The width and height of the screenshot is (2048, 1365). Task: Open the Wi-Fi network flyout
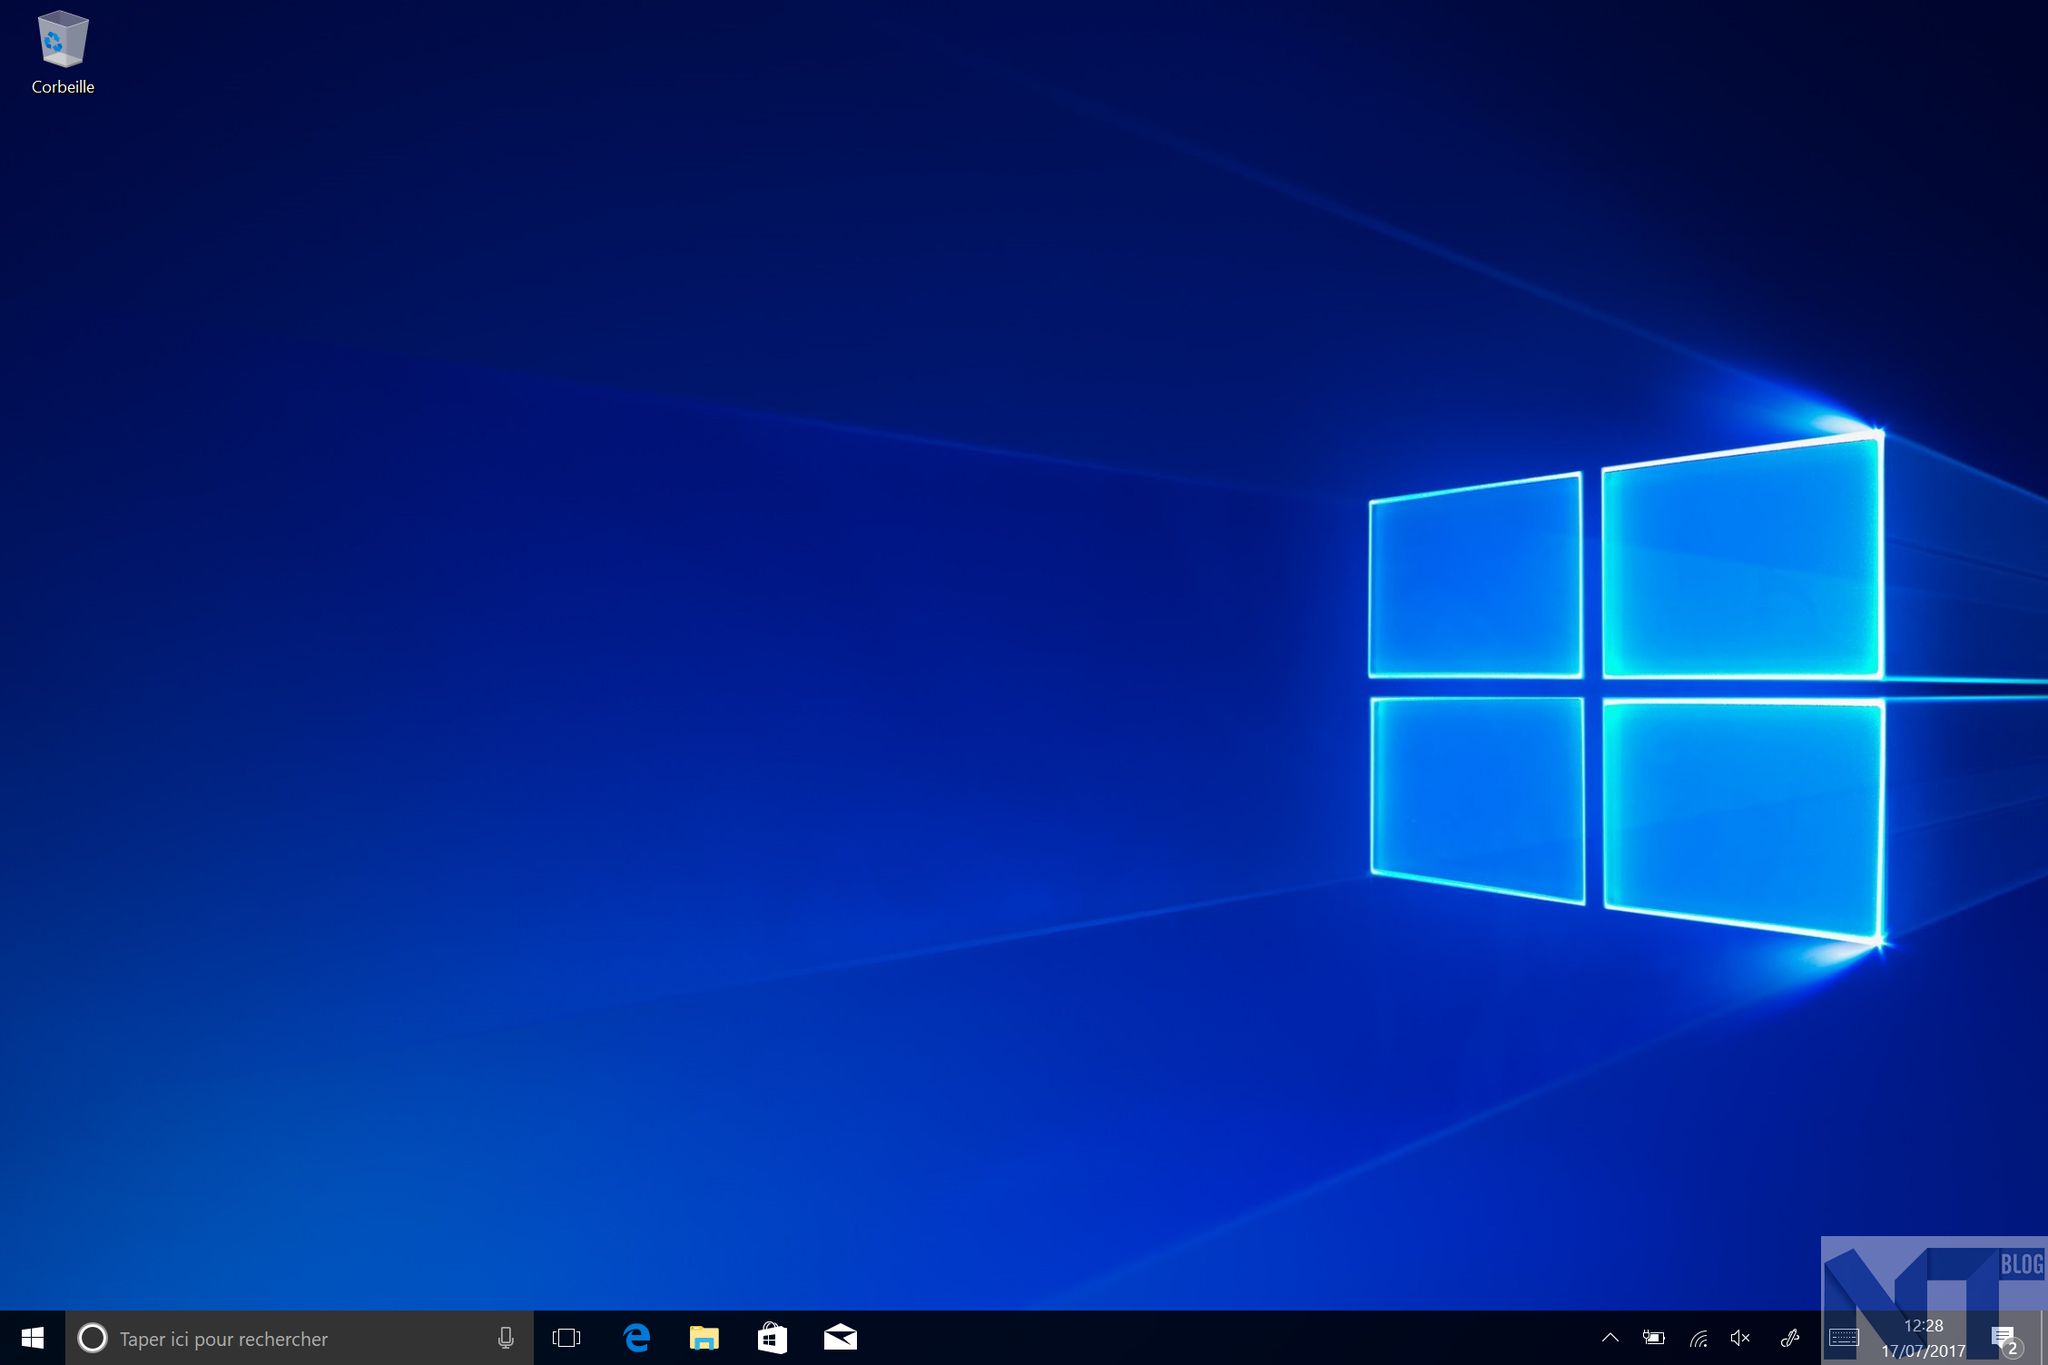[1698, 1338]
